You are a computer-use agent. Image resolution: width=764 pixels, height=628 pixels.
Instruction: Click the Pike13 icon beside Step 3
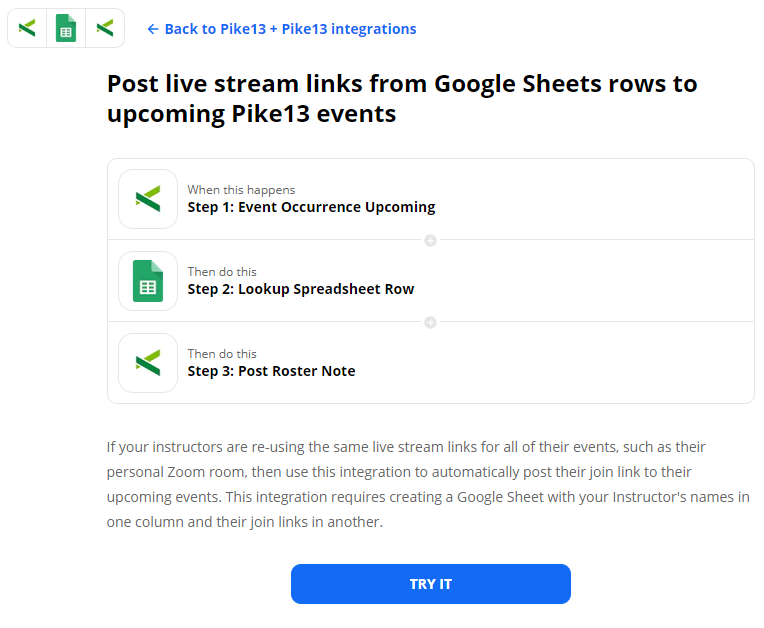148,363
